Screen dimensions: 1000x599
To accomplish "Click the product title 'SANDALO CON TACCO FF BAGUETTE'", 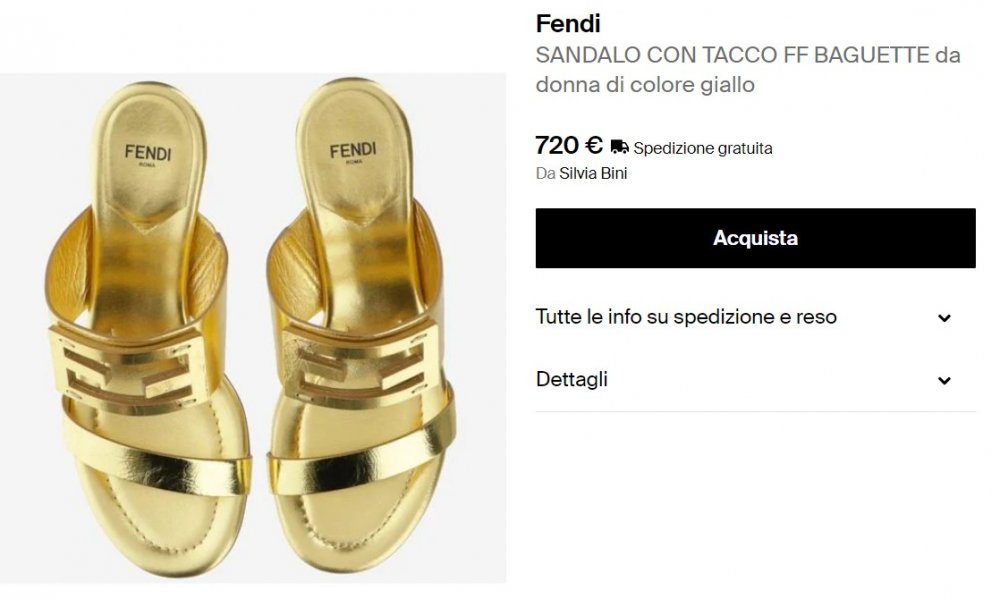I will pyautogui.click(x=732, y=55).
